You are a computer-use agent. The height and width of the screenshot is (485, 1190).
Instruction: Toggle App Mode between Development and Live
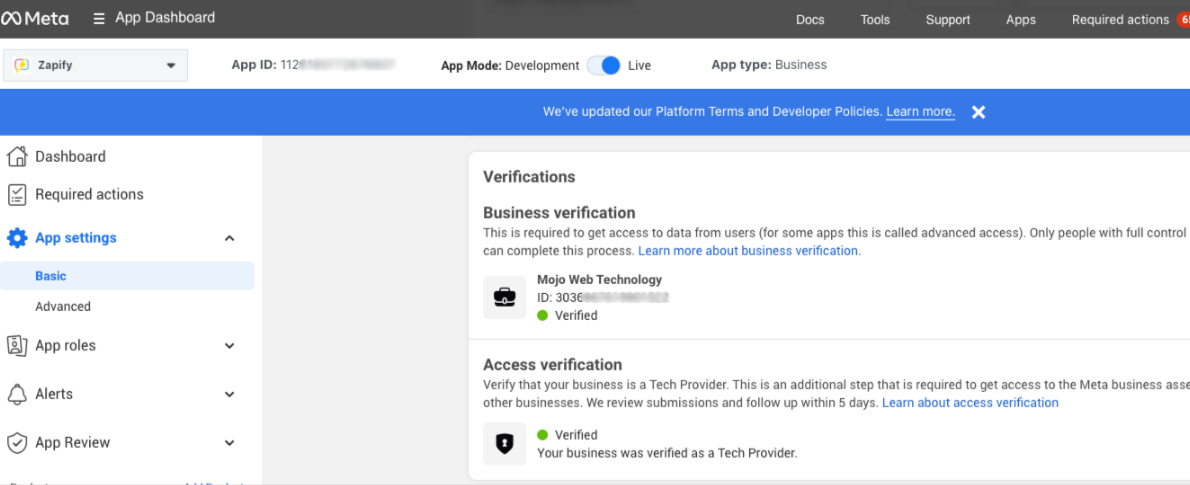tap(603, 65)
